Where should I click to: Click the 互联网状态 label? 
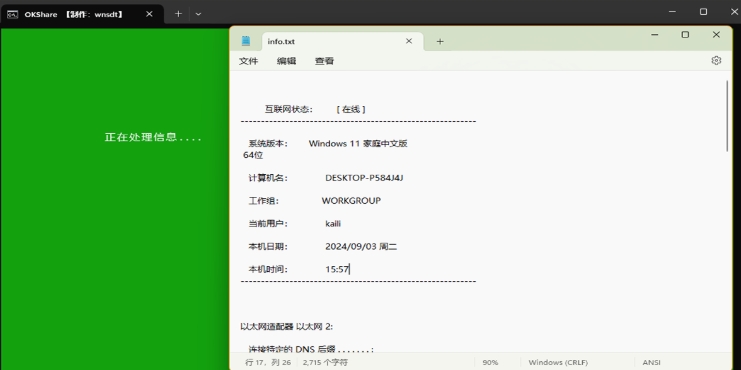pyautogui.click(x=288, y=109)
